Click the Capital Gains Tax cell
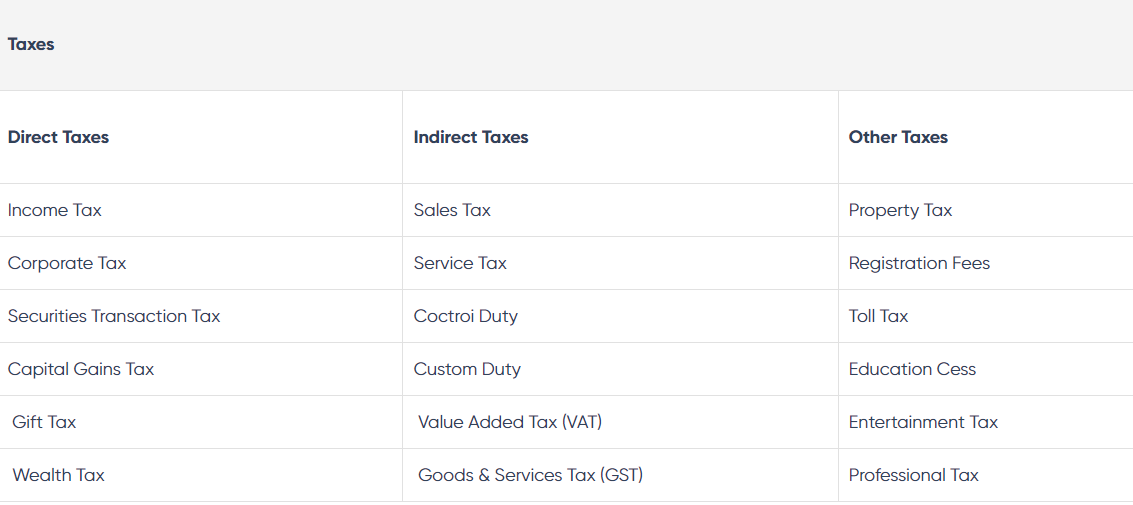This screenshot has width=1133, height=505. click(81, 369)
